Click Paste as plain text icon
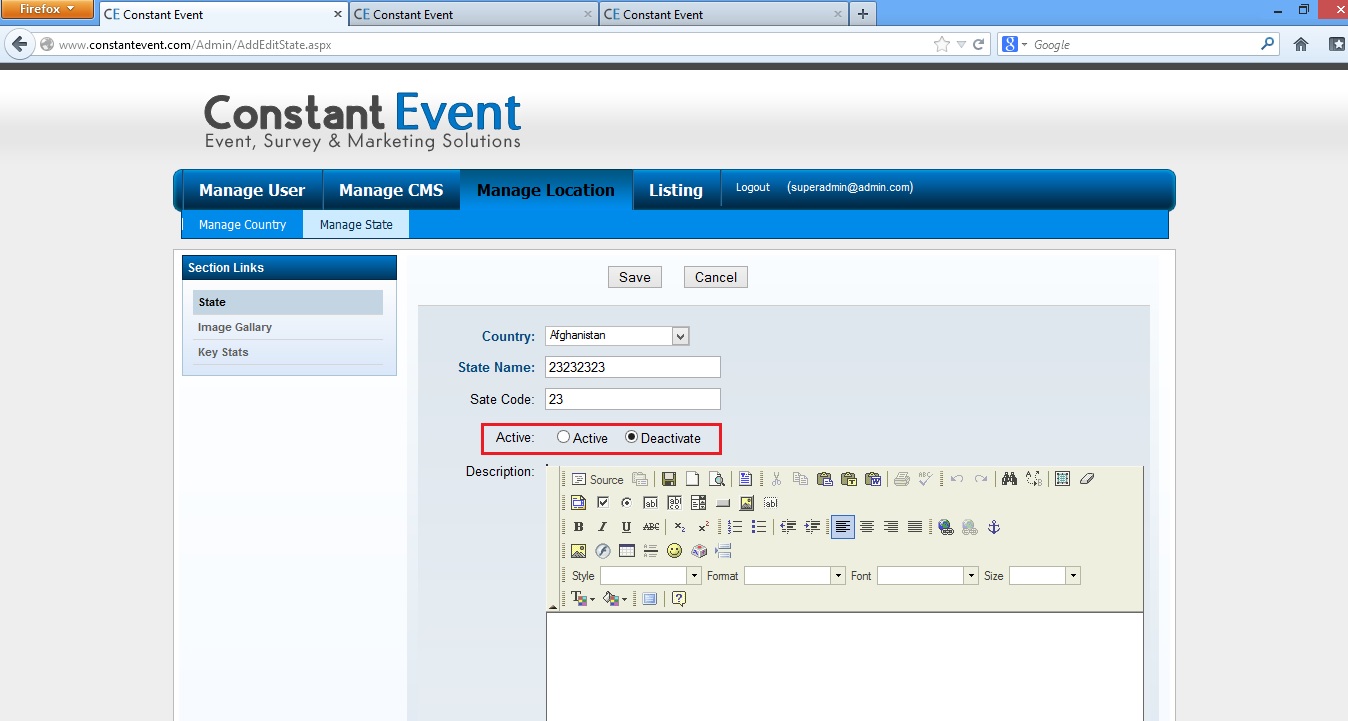The width and height of the screenshot is (1348, 721). 848,479
